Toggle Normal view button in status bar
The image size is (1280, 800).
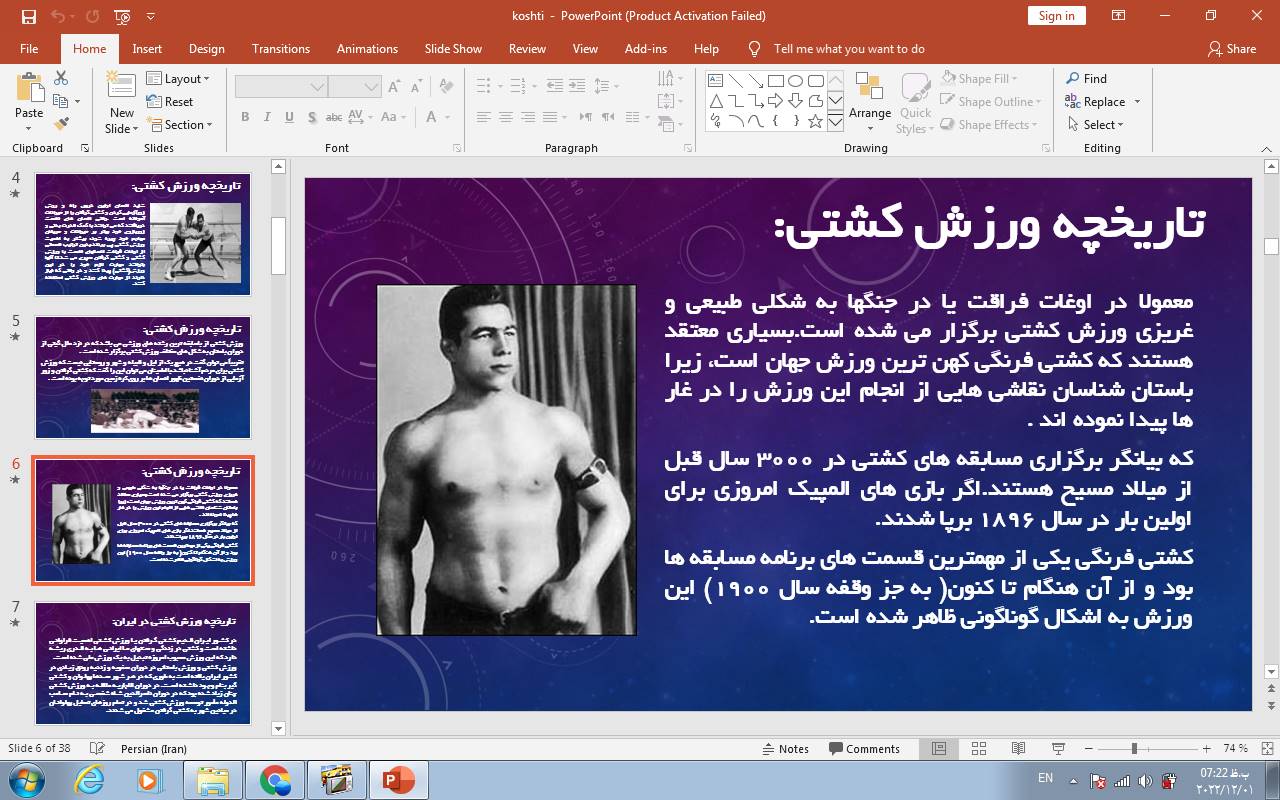[x=939, y=749]
